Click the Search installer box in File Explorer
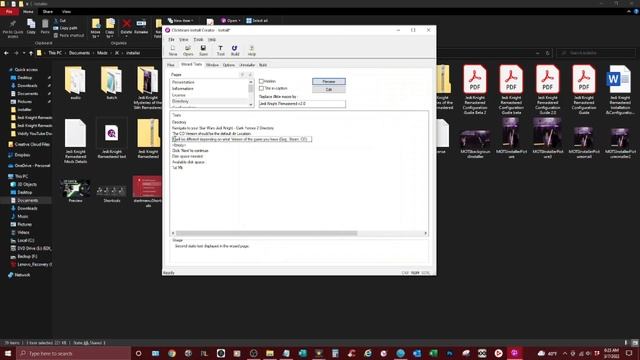 pos(596,53)
